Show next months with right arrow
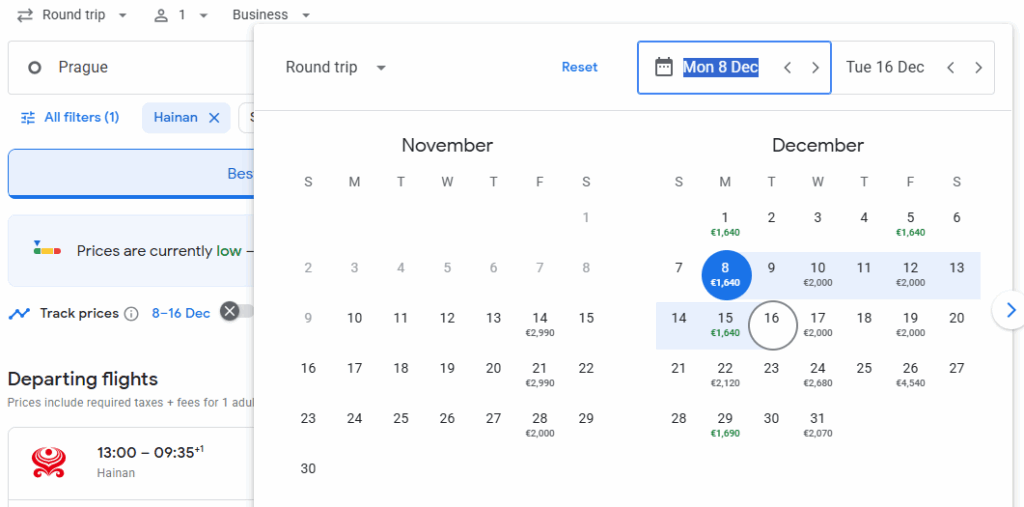 point(1009,311)
